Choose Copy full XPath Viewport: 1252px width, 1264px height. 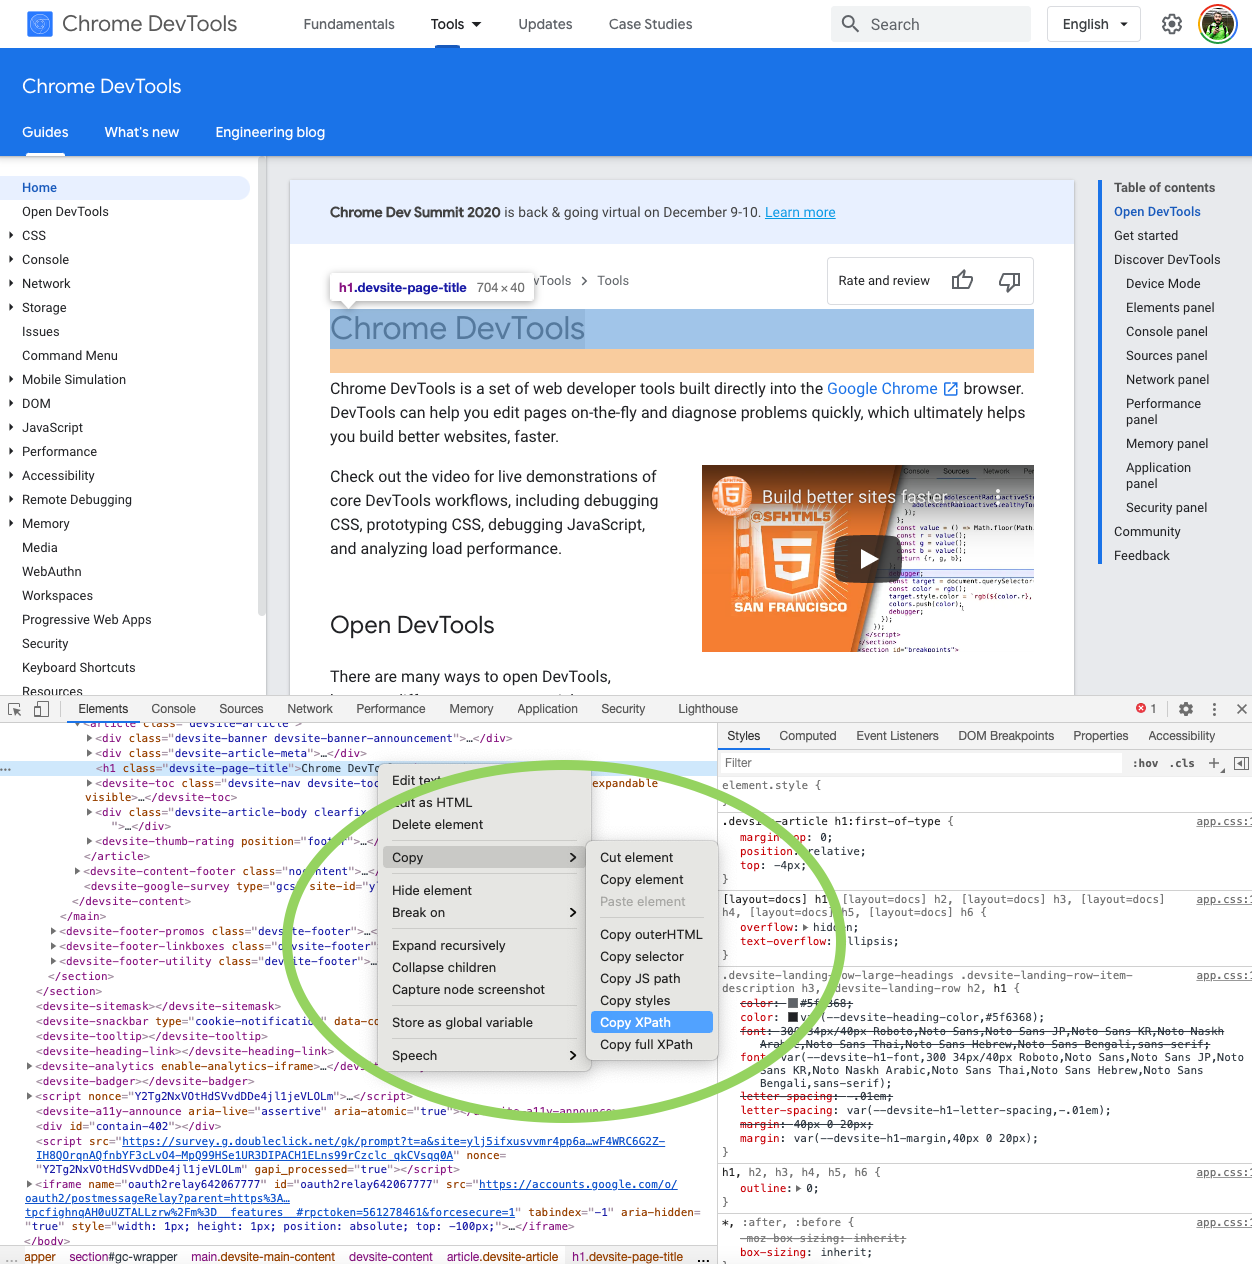click(652, 1044)
